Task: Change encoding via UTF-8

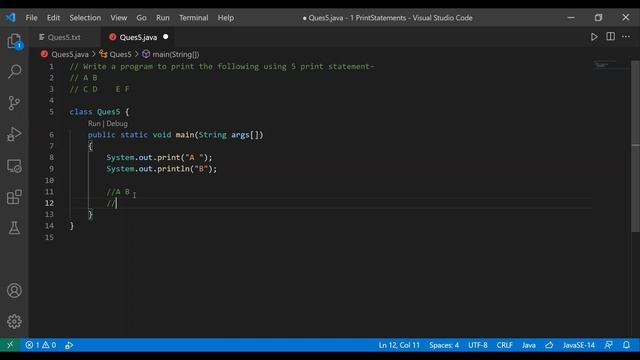Action: (478, 345)
